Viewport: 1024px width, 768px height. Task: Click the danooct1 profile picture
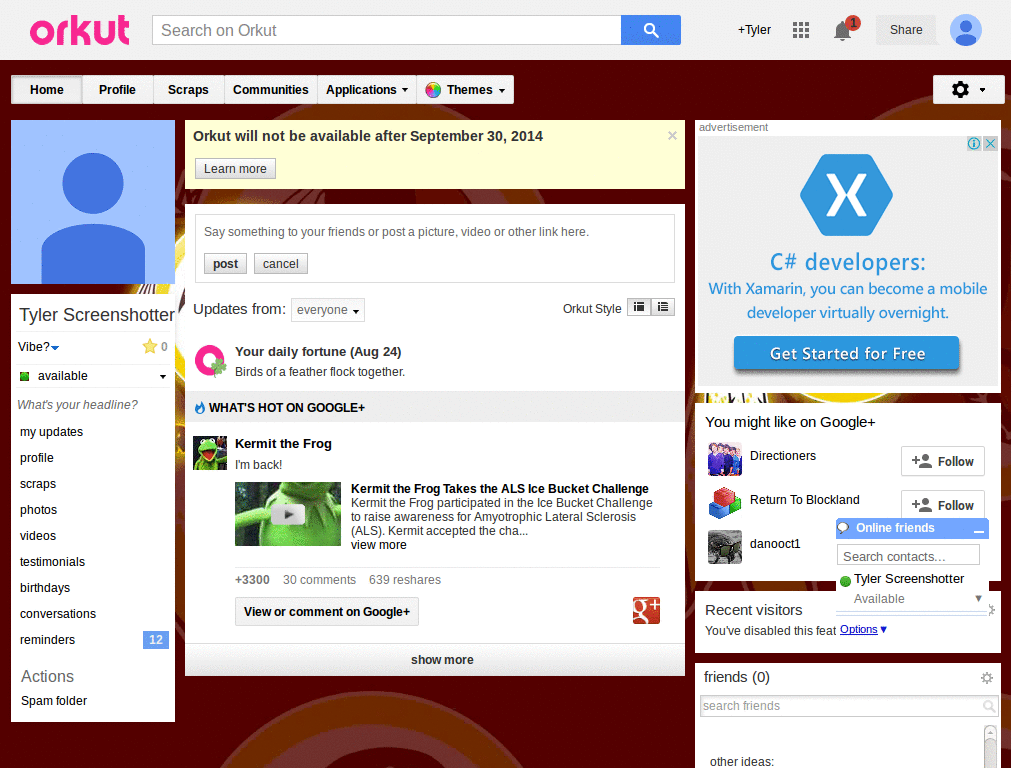725,547
